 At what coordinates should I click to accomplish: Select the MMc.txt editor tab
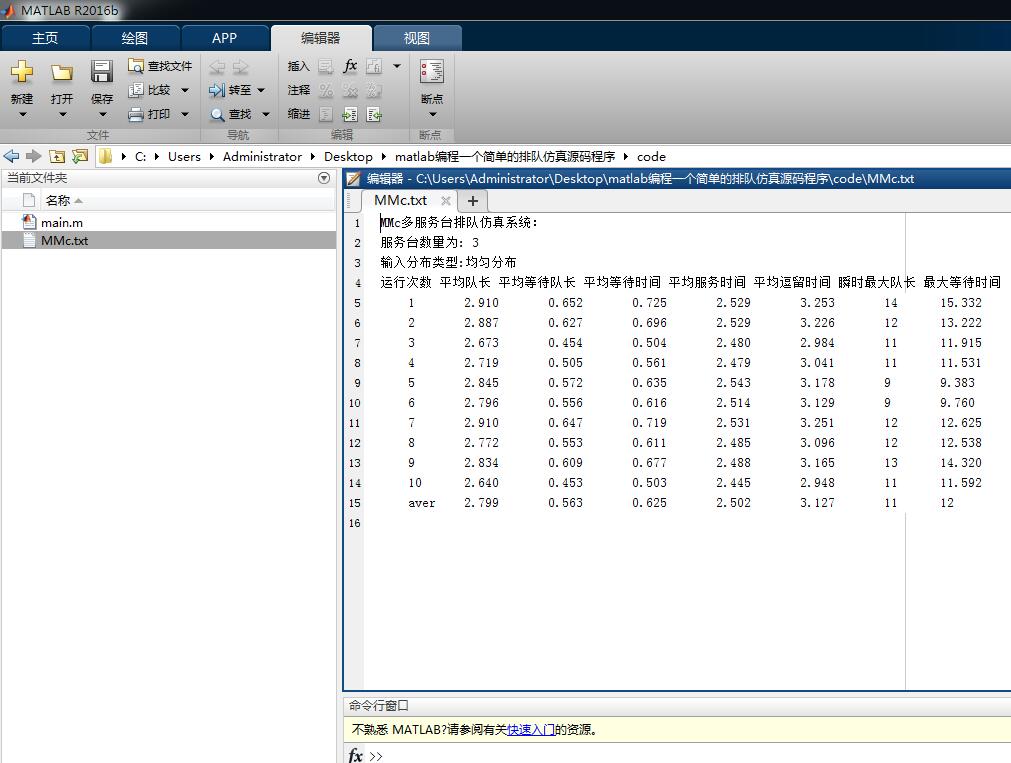(400, 201)
